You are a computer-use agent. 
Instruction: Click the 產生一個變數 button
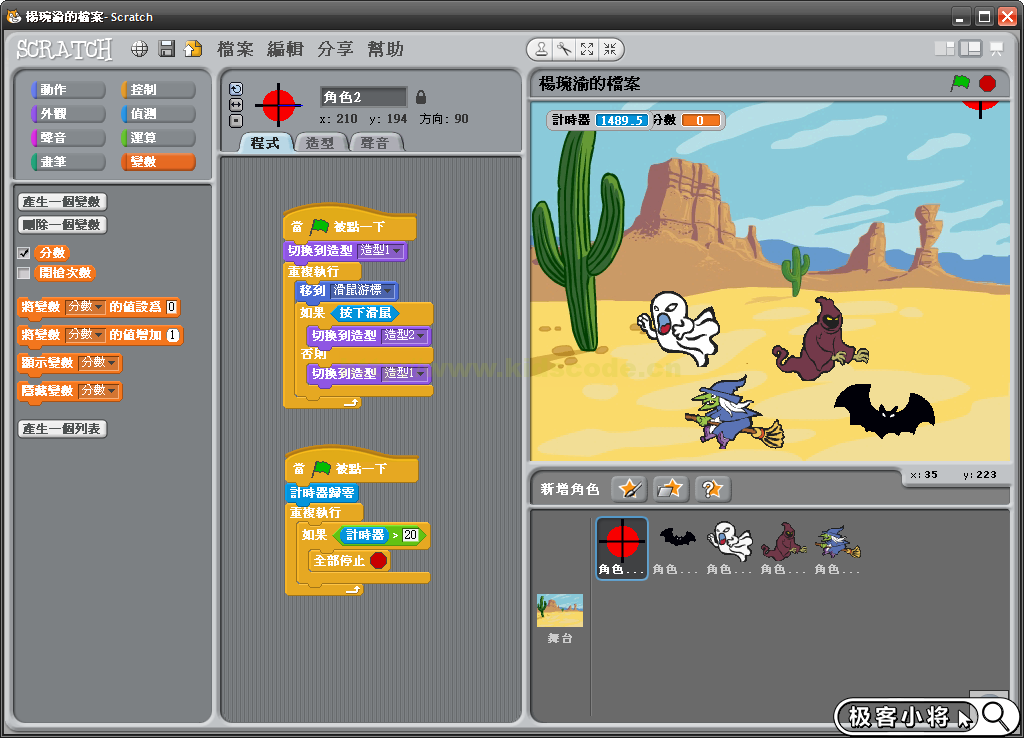(x=62, y=202)
